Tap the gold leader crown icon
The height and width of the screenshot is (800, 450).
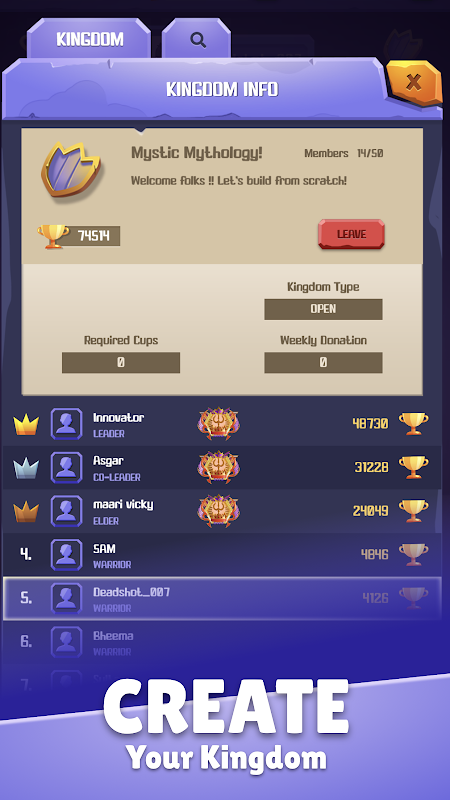click(x=26, y=424)
